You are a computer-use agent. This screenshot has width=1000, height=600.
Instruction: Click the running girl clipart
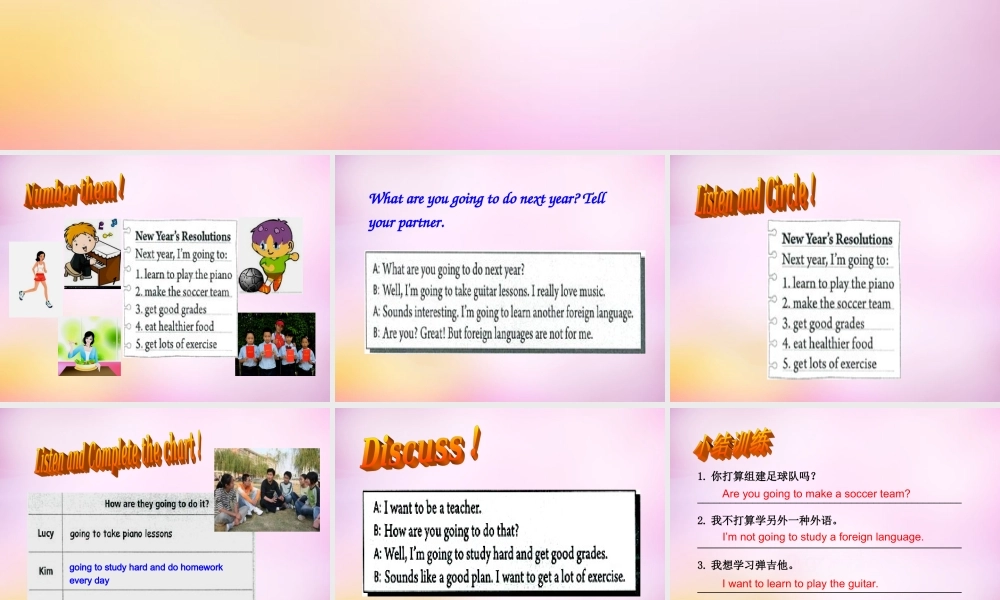[35, 278]
